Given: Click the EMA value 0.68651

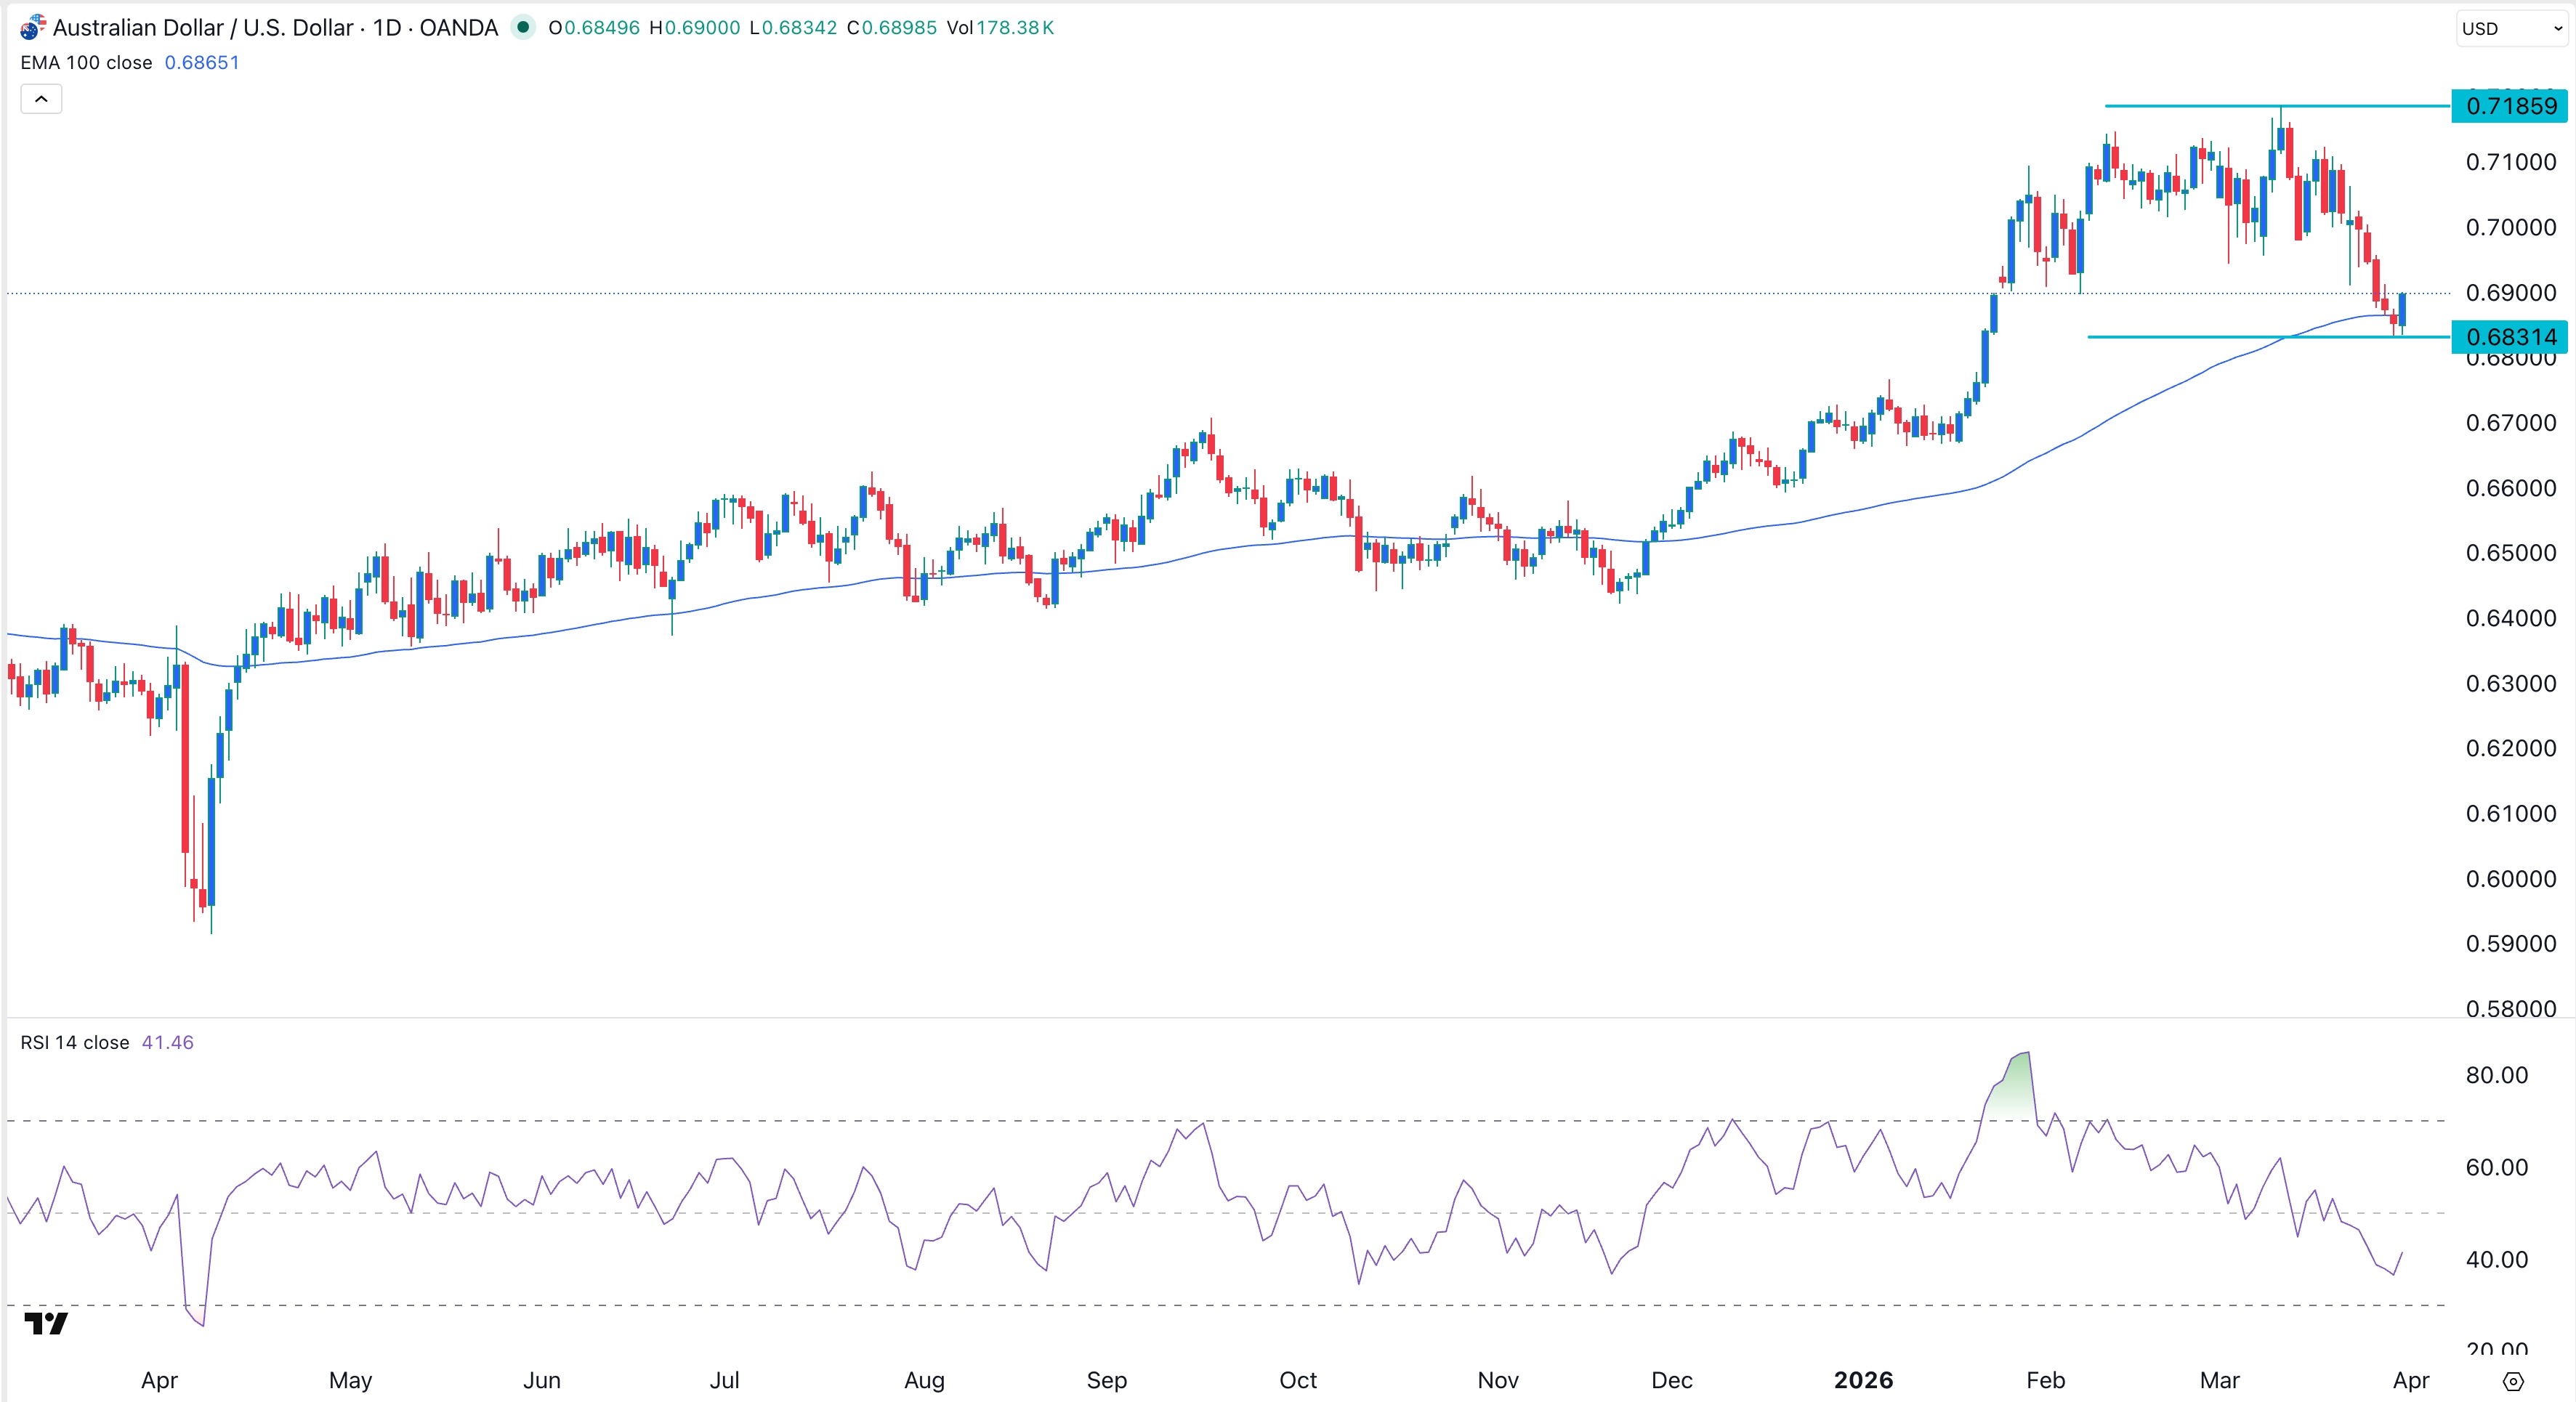Looking at the screenshot, I should click(202, 62).
